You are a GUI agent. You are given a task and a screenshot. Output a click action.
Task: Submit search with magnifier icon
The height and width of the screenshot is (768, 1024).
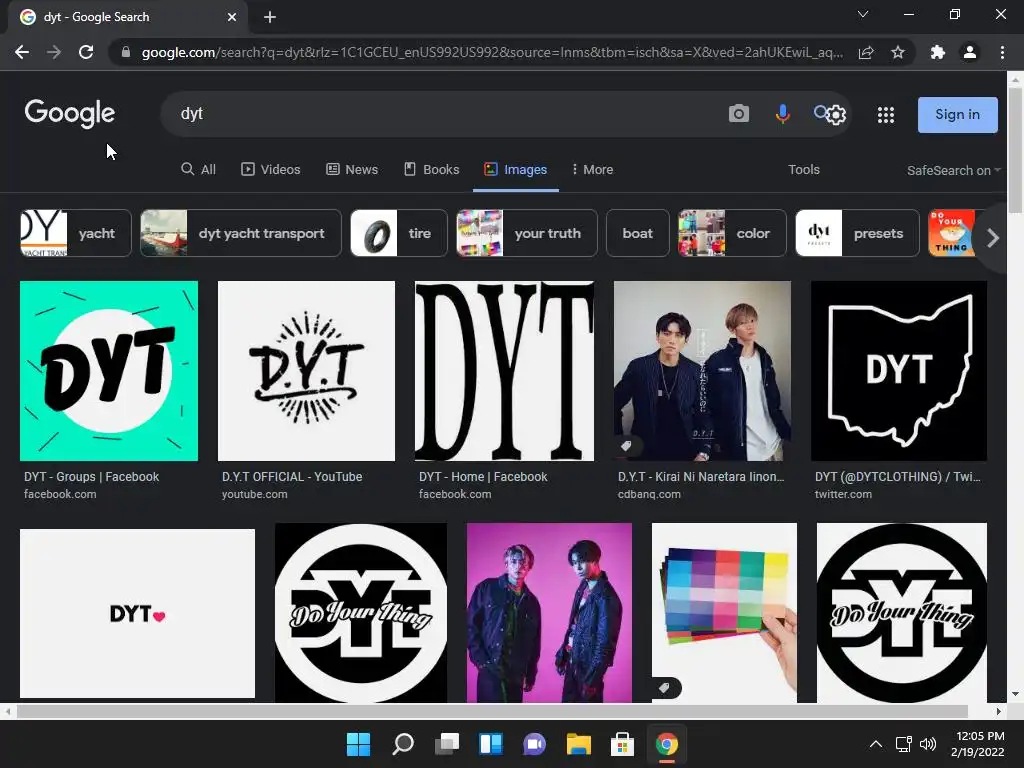pyautogui.click(x=820, y=112)
